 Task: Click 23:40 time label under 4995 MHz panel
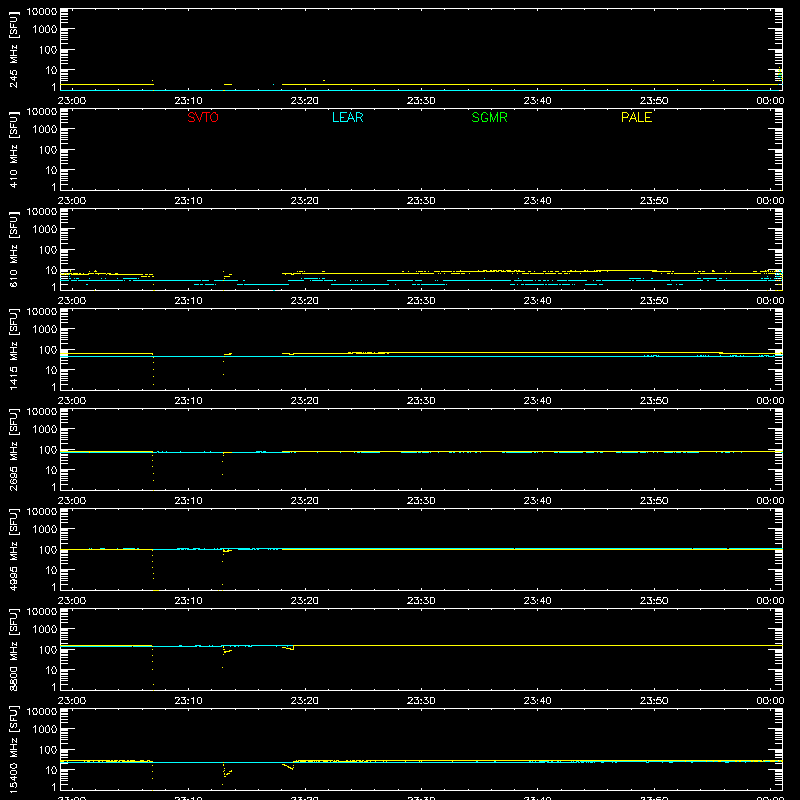click(537, 601)
